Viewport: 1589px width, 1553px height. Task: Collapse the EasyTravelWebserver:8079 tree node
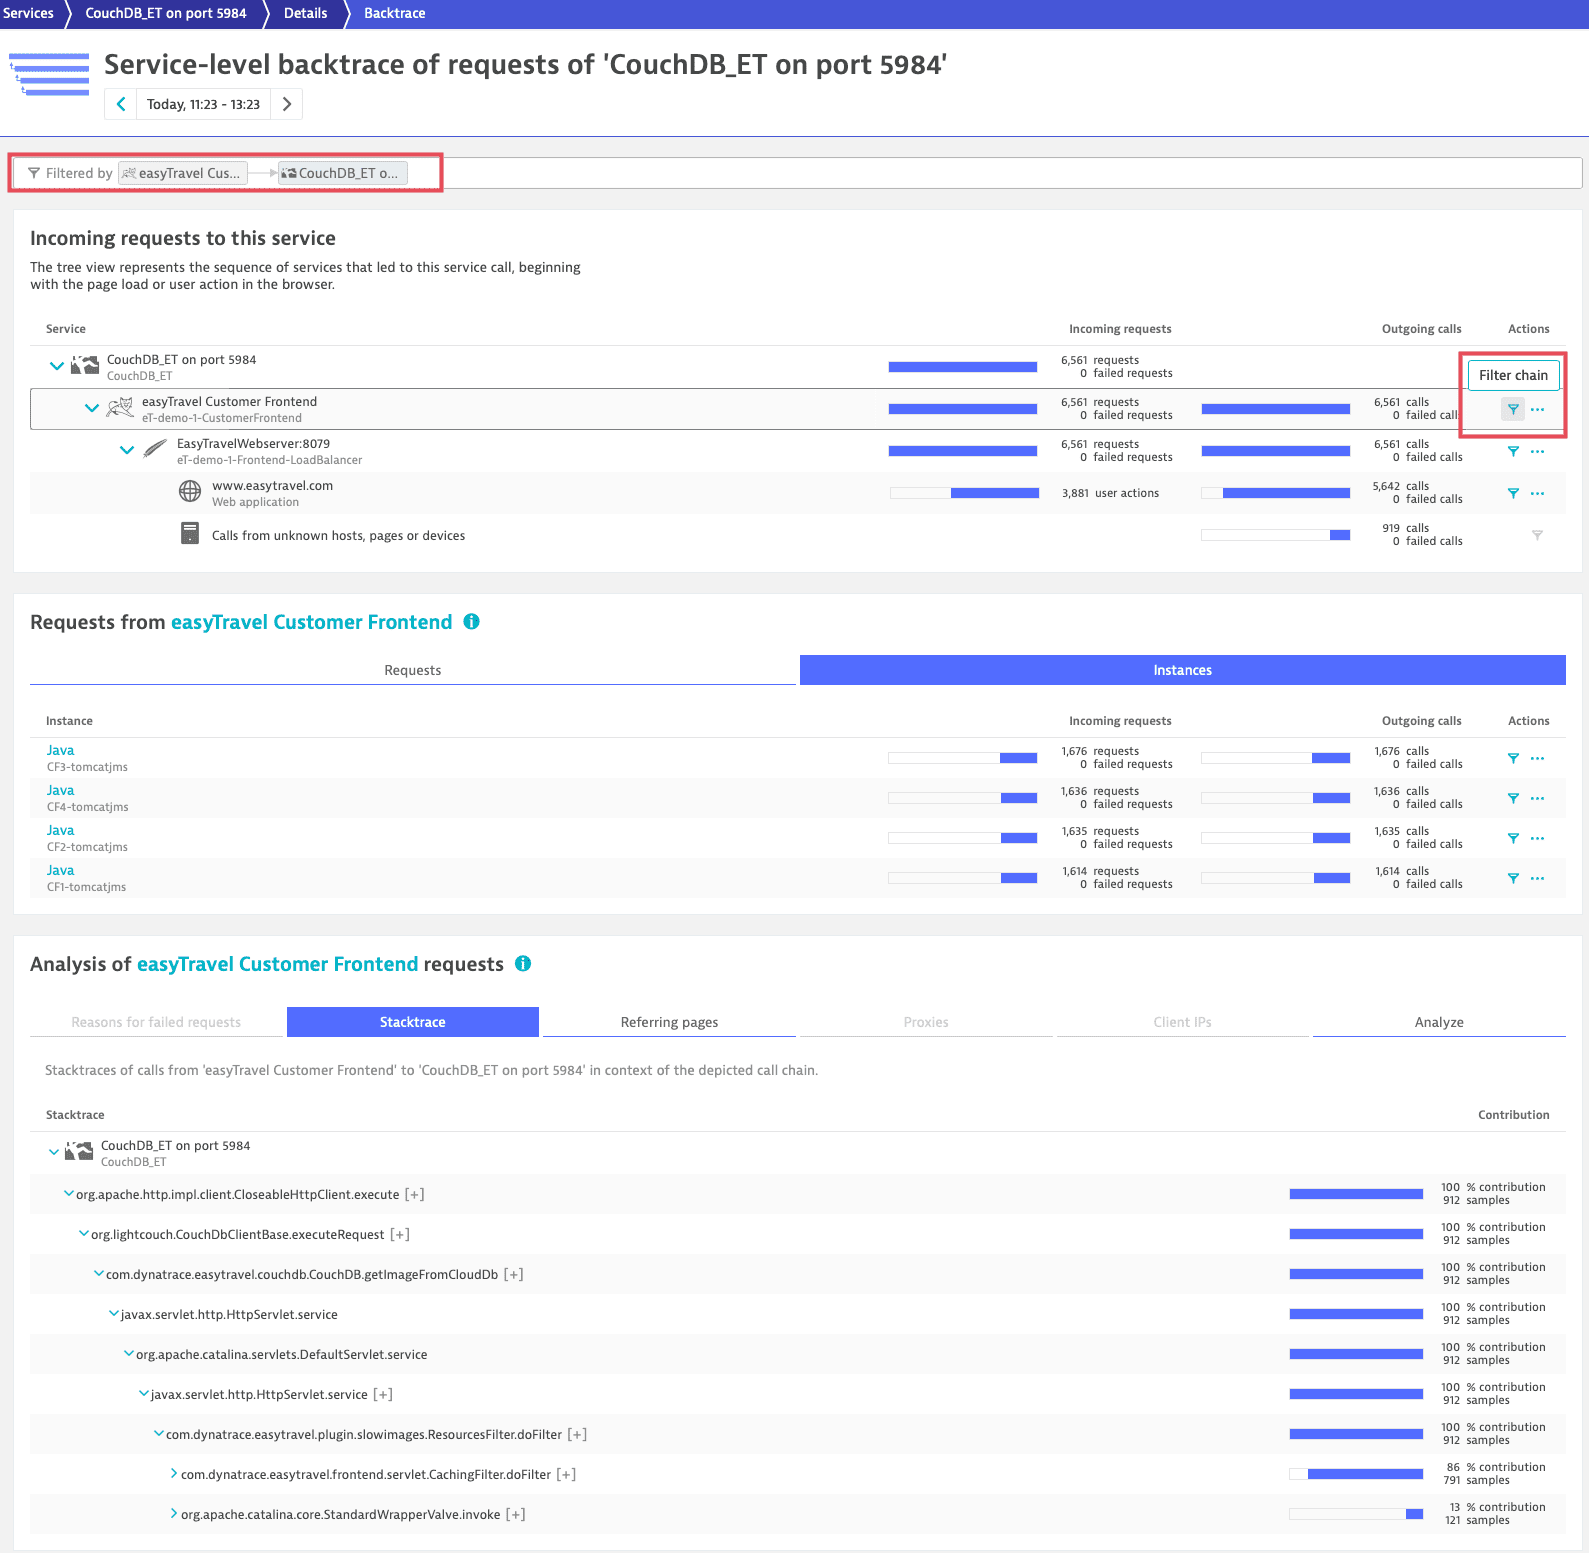[x=127, y=450]
